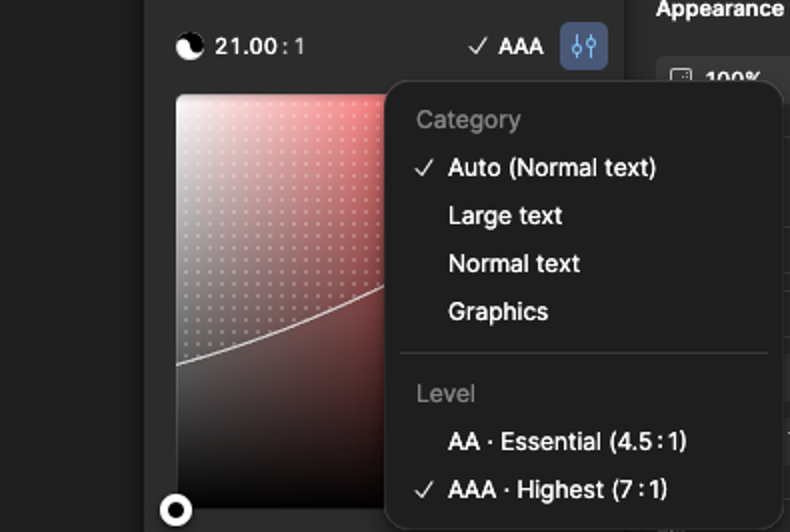Click the Appearance section heading
This screenshot has height=532, width=790.
pos(720,9)
